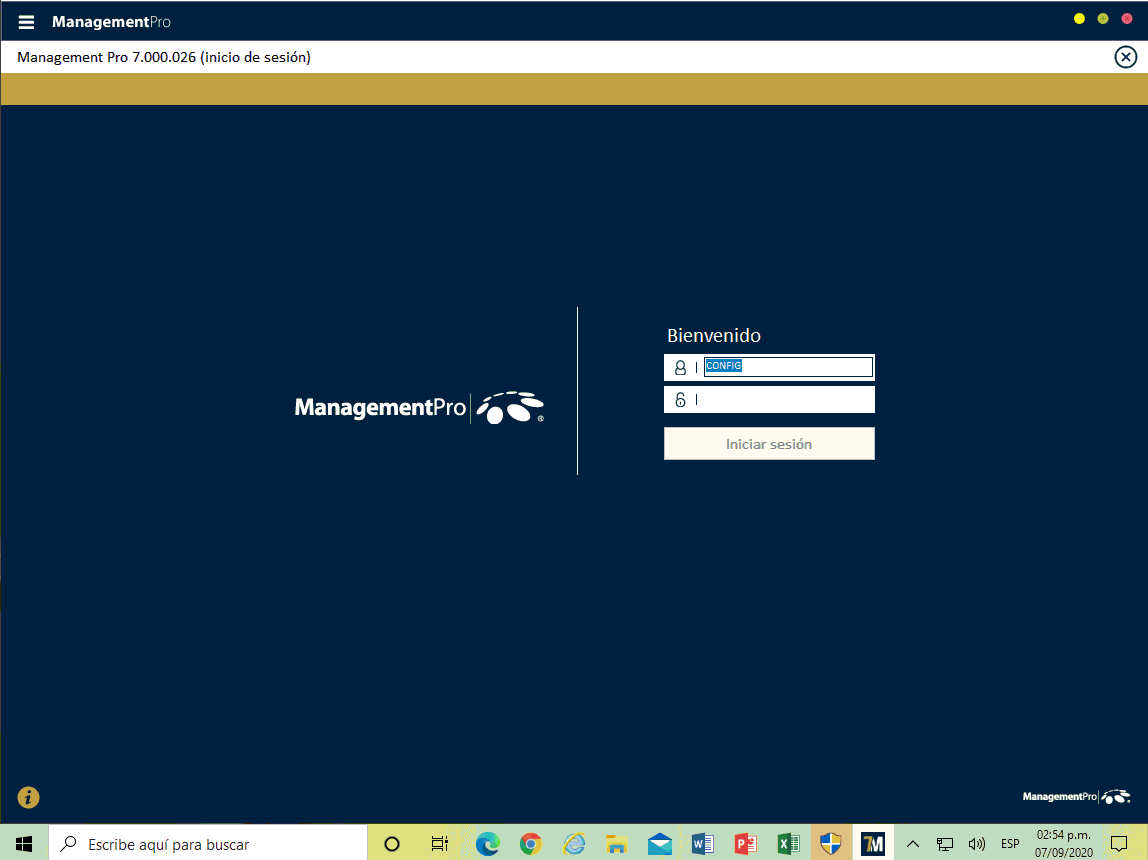Click the central ManagementPro logo

click(419, 408)
